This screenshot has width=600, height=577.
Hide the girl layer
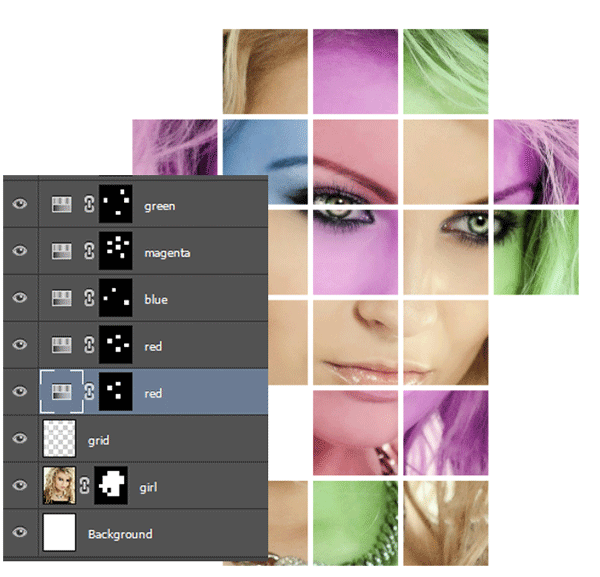click(19, 487)
